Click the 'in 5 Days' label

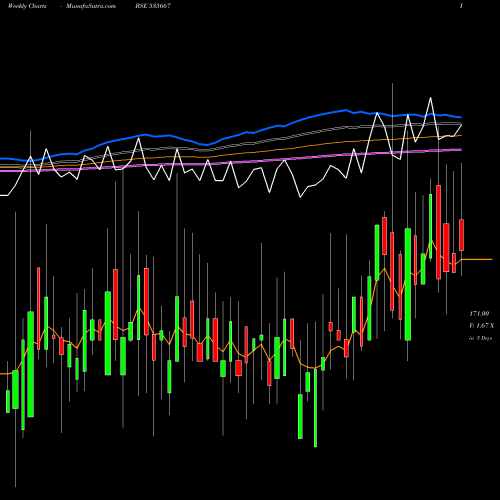480,338
